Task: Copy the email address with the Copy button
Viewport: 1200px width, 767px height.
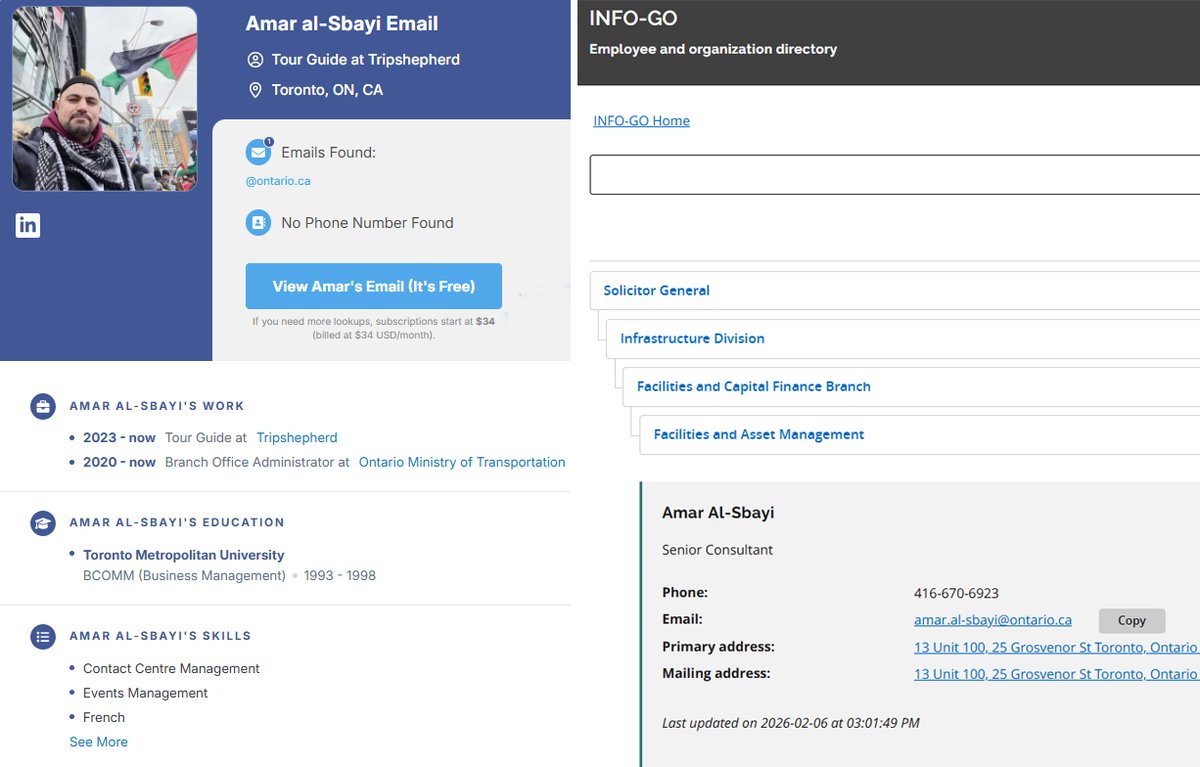Action: (x=1132, y=621)
